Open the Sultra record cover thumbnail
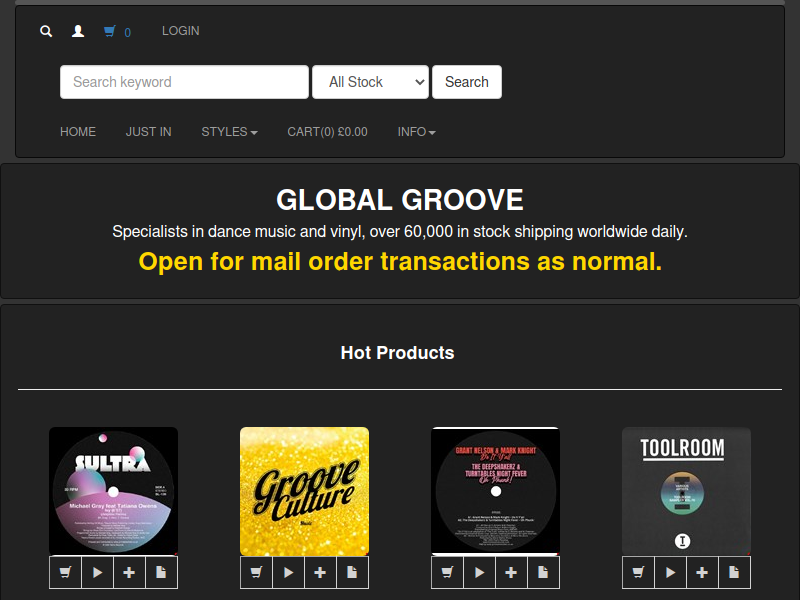800x600 pixels. tap(113, 491)
